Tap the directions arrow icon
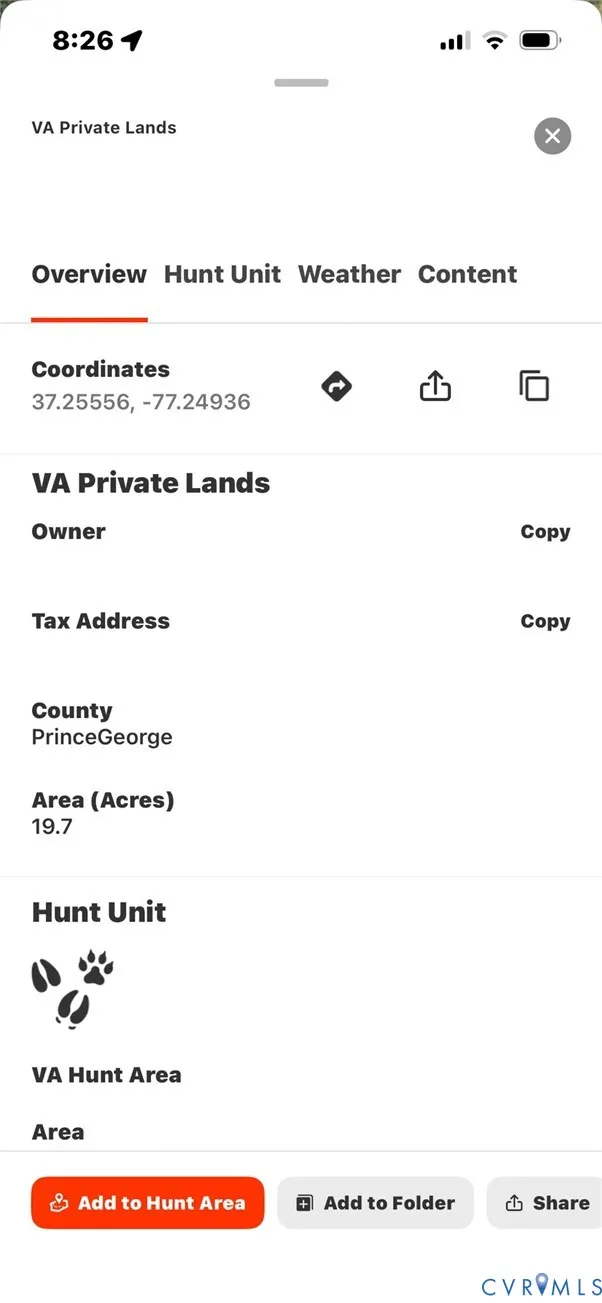Image resolution: width=602 pixels, height=1303 pixels. (x=337, y=386)
